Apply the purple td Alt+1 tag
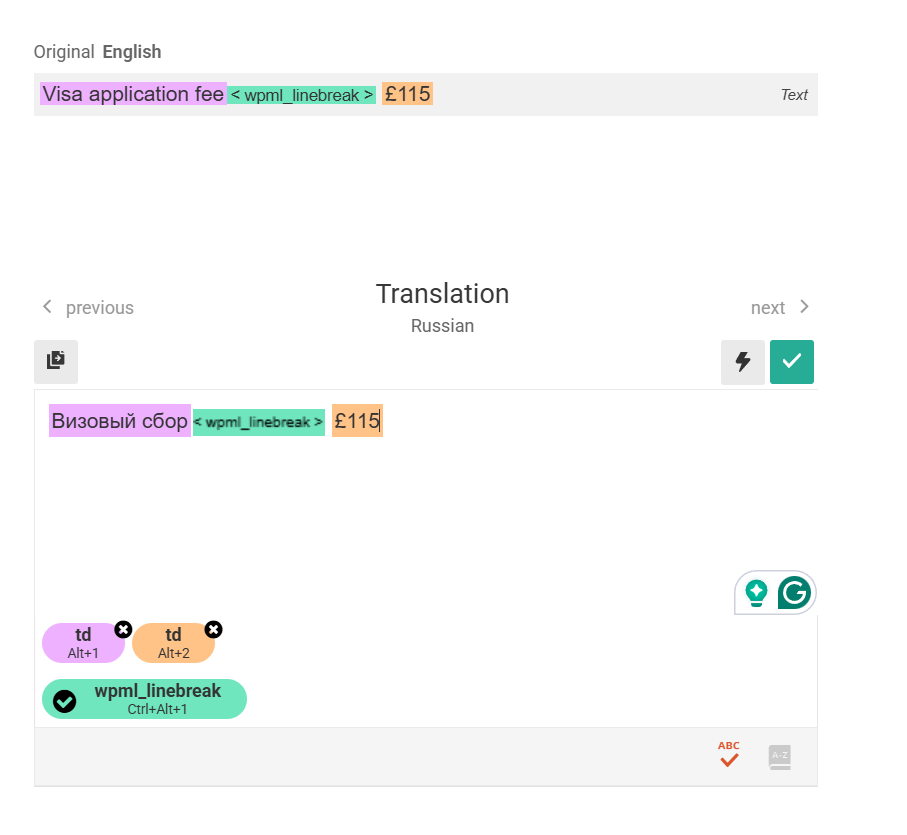Screen dimensions: 907x835 point(83,642)
